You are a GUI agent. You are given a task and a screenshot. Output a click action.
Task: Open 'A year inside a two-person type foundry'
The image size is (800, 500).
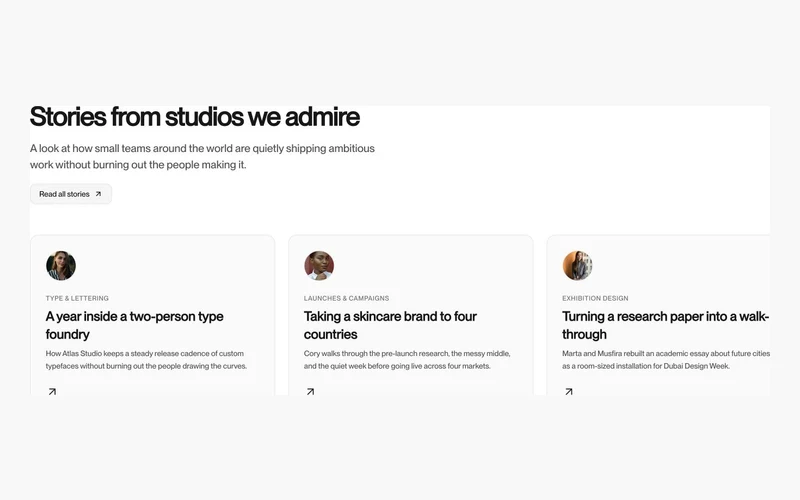tap(134, 325)
